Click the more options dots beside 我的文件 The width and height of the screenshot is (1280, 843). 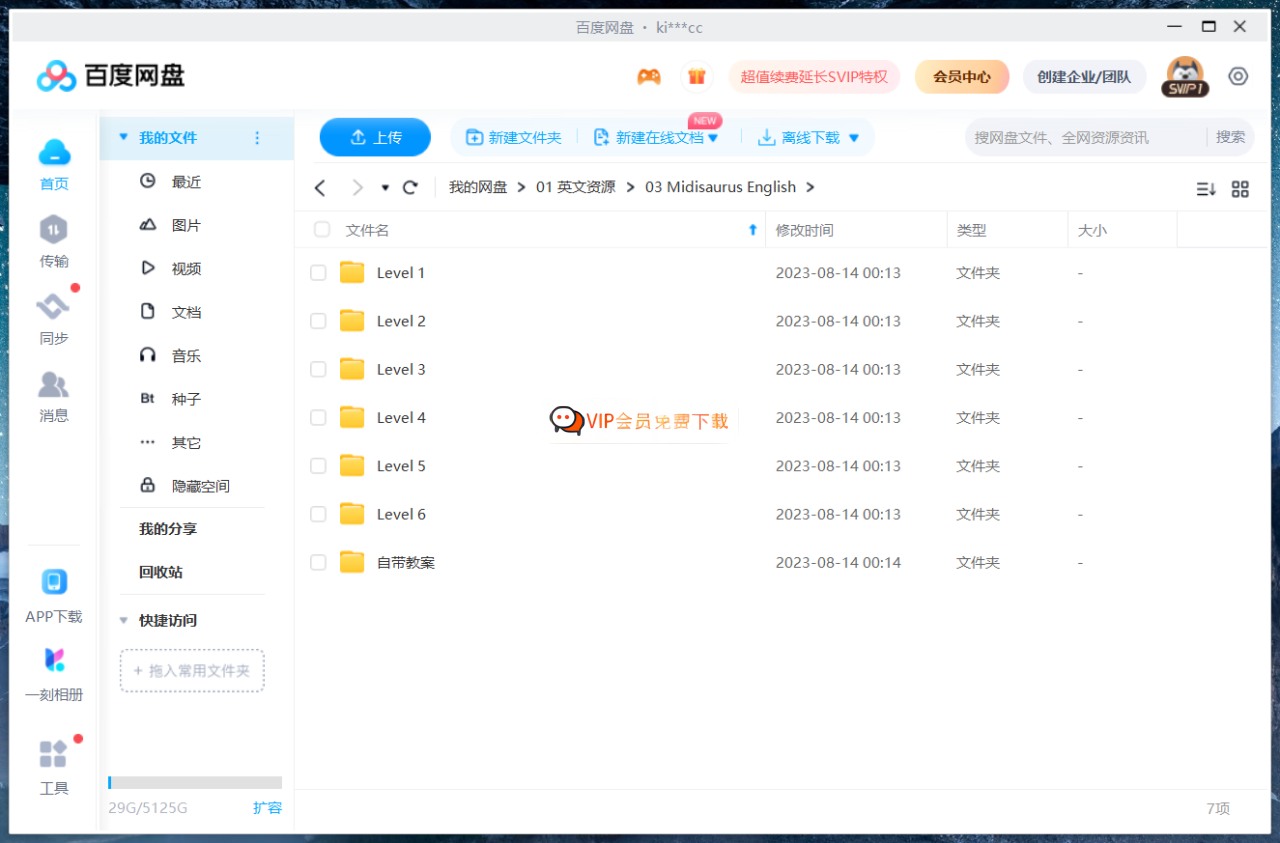click(x=257, y=138)
